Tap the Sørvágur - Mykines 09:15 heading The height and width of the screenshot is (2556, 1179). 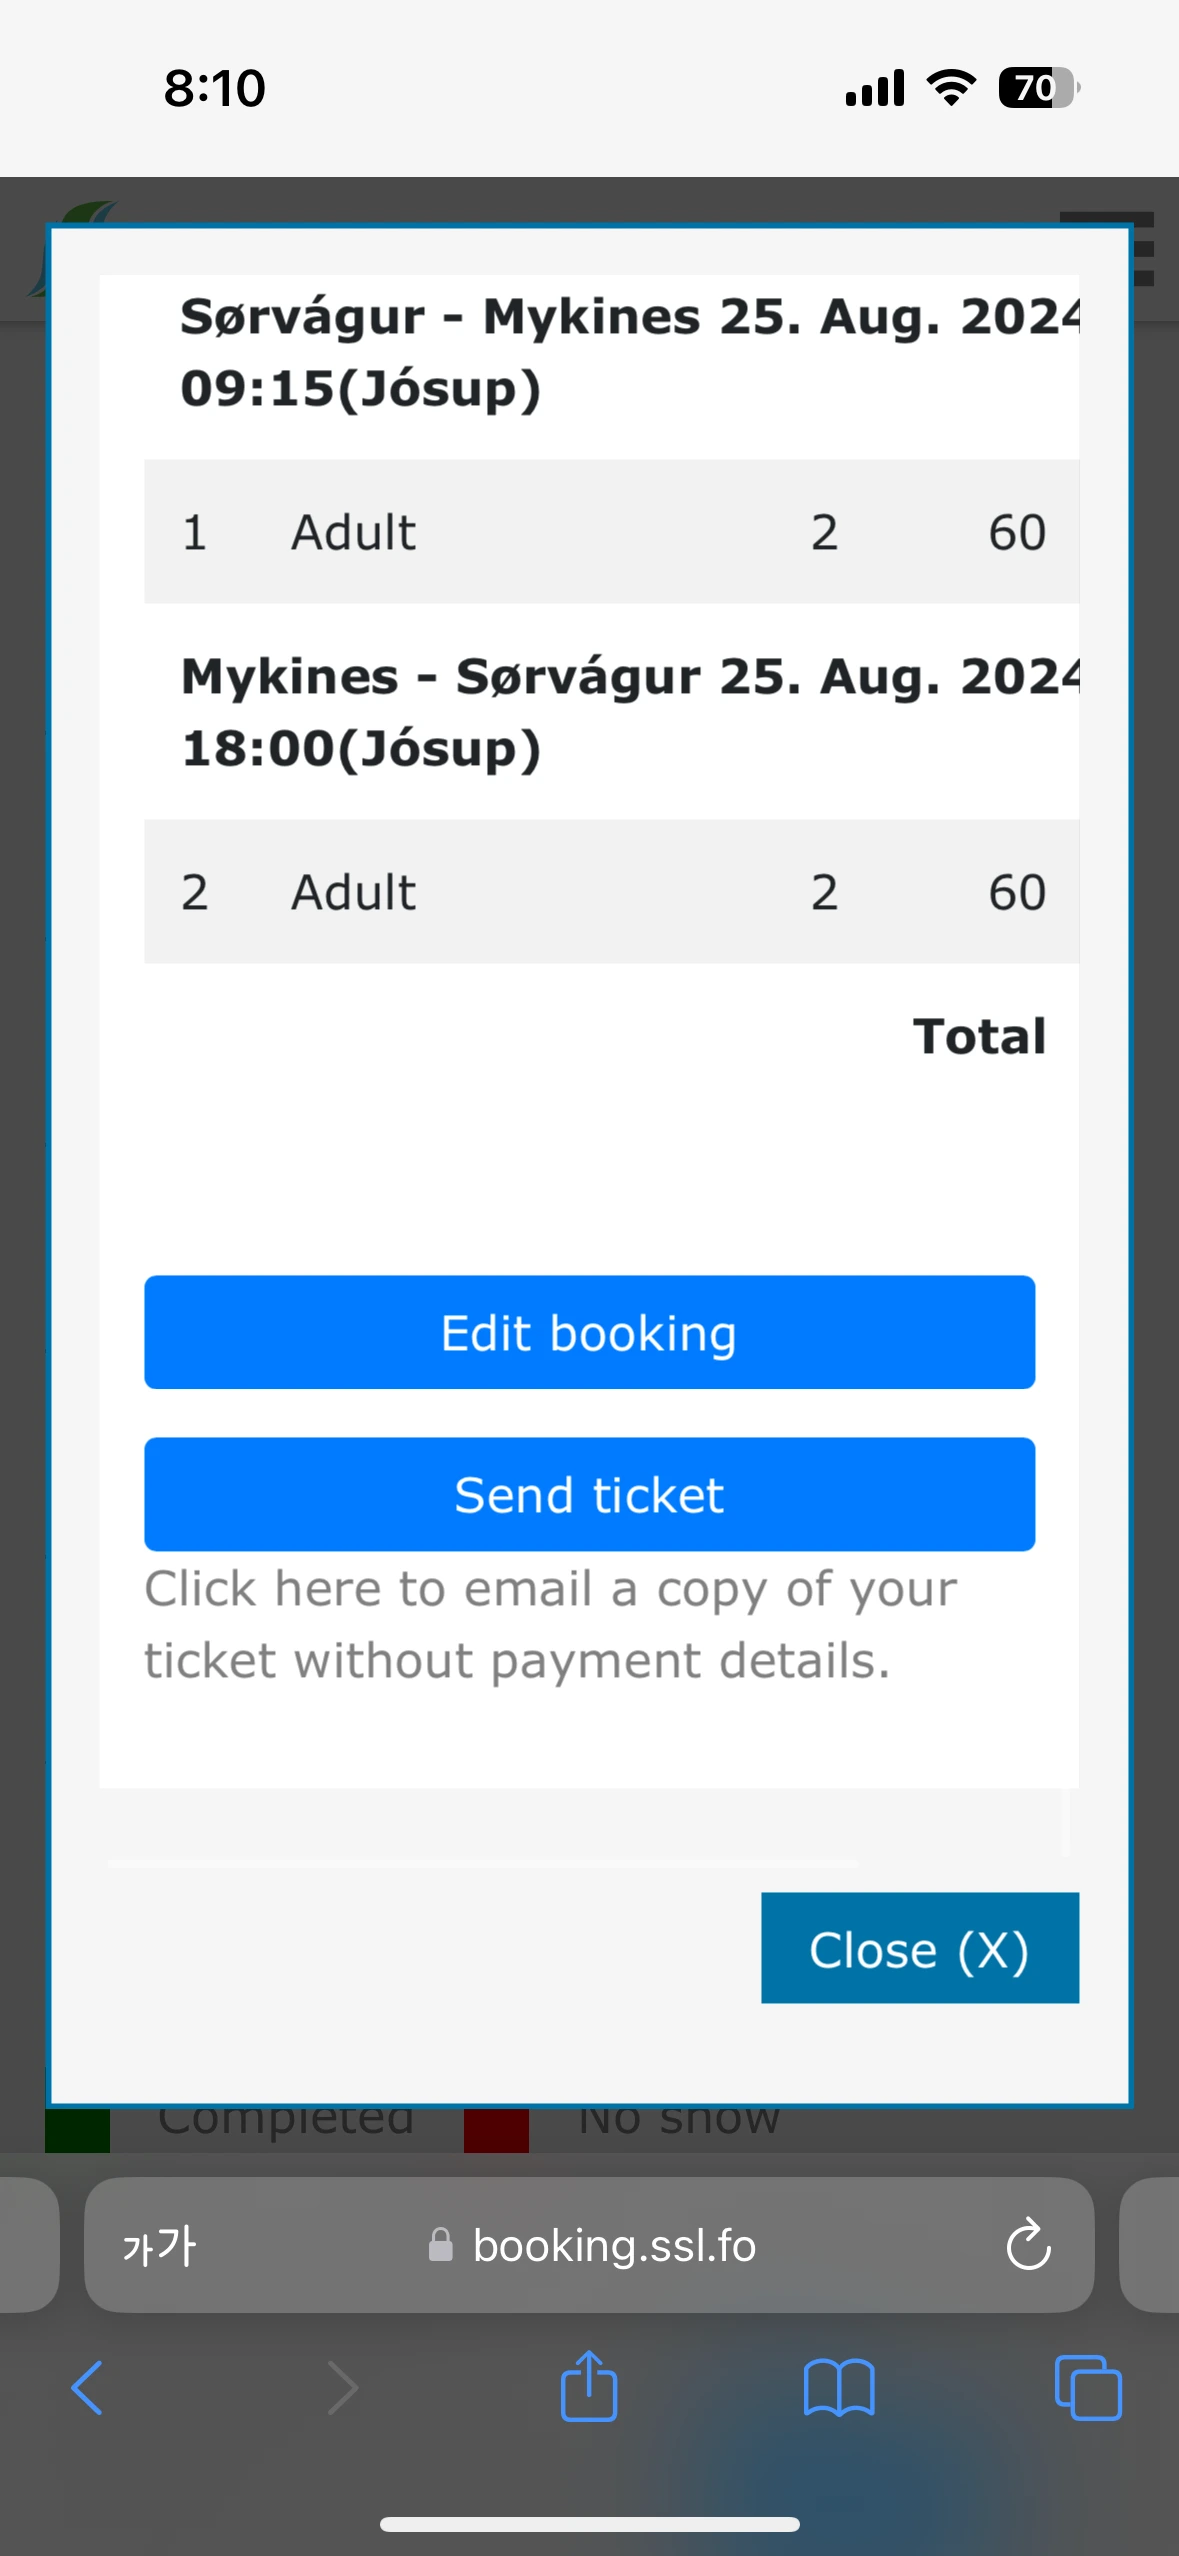click(629, 352)
